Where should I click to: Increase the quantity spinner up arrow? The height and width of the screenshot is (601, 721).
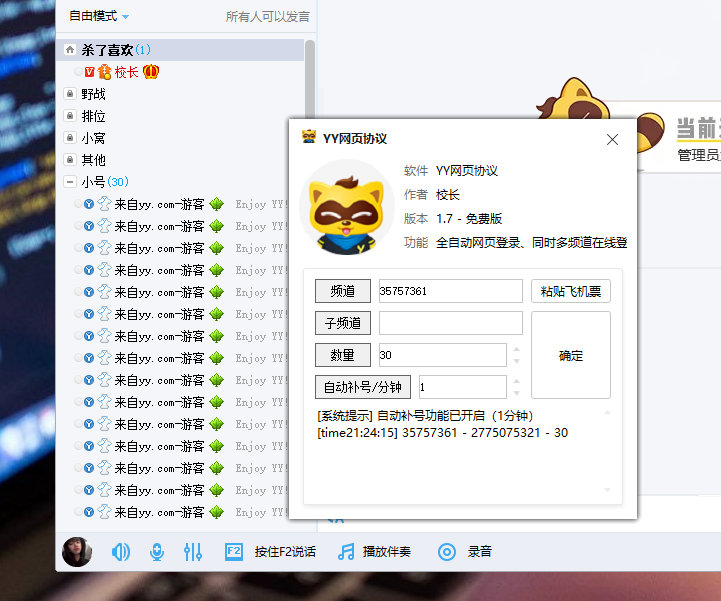pos(516,349)
